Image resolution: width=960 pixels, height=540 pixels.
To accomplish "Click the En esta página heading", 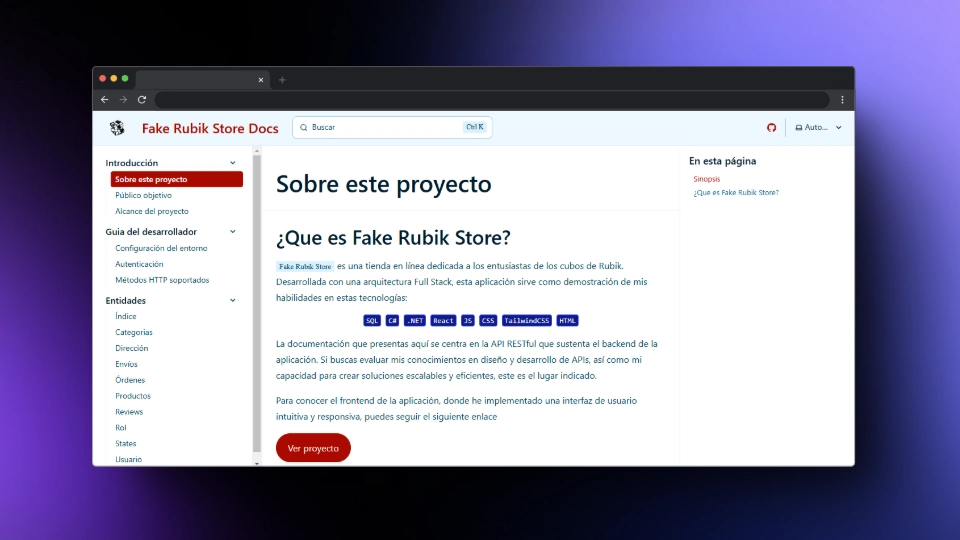I will (722, 161).
